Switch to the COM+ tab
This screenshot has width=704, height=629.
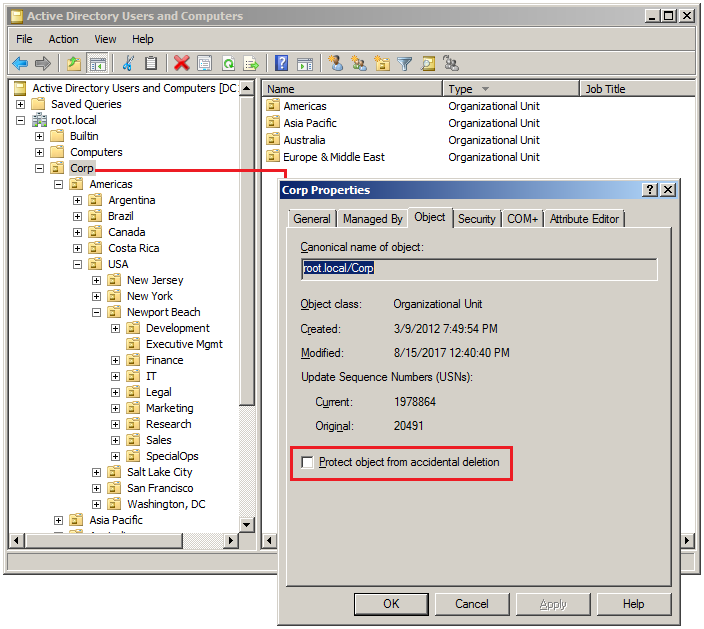522,219
